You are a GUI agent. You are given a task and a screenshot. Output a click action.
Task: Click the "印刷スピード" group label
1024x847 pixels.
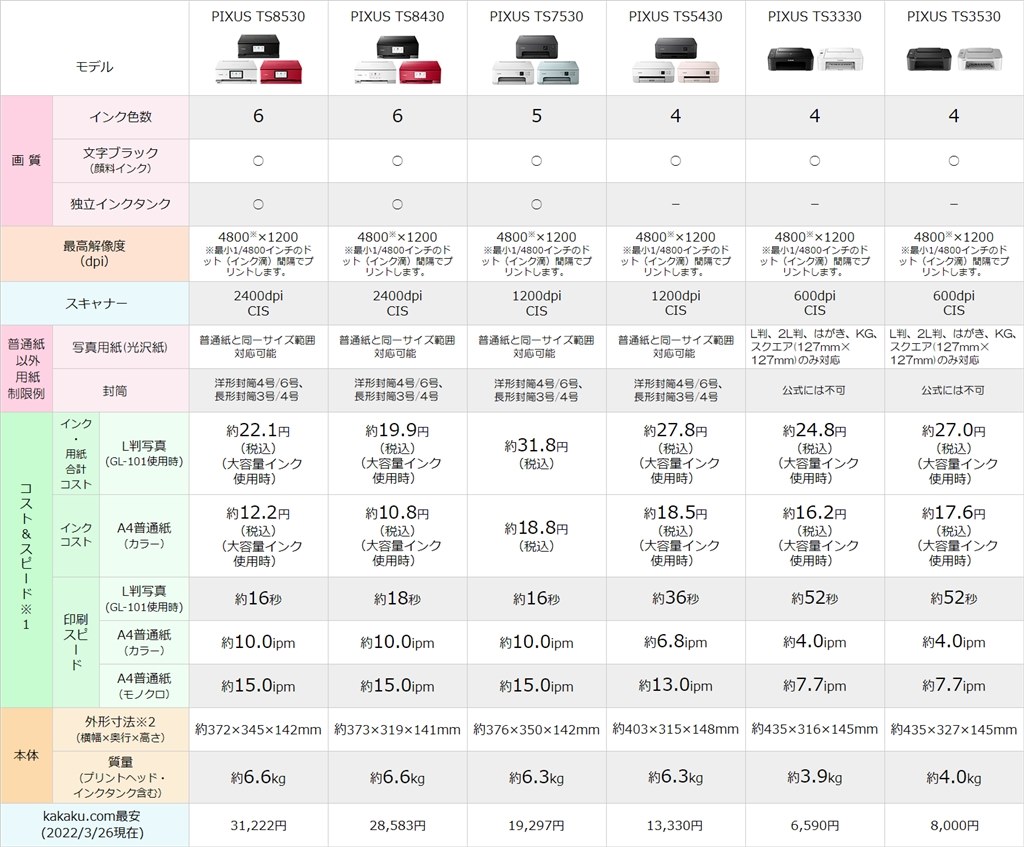pos(76,641)
